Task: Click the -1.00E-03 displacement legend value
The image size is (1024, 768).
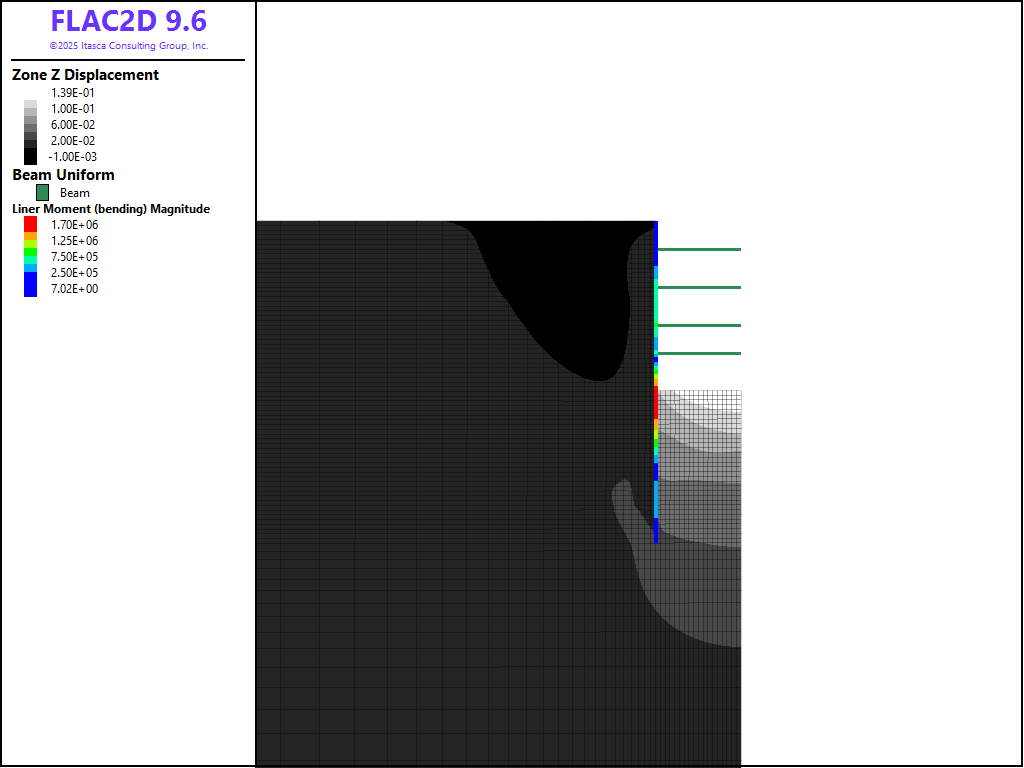Action: [72, 157]
